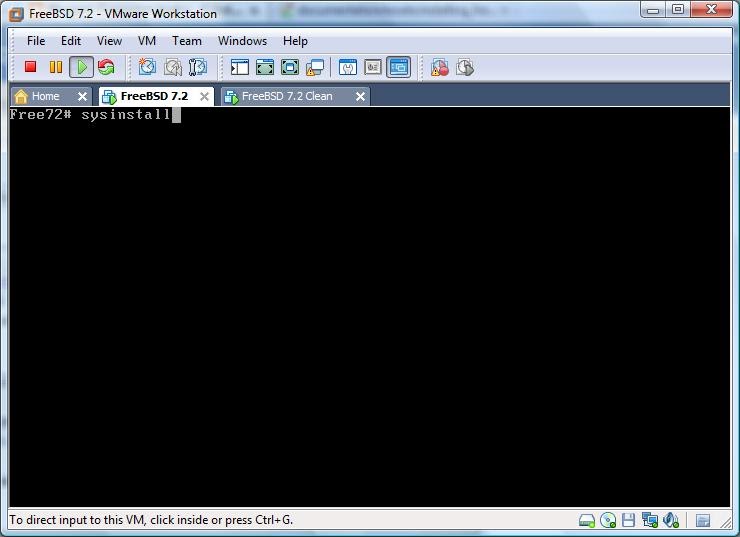Reset the VM with the red-green arrows icon
The width and height of the screenshot is (740, 537).
(x=107, y=67)
